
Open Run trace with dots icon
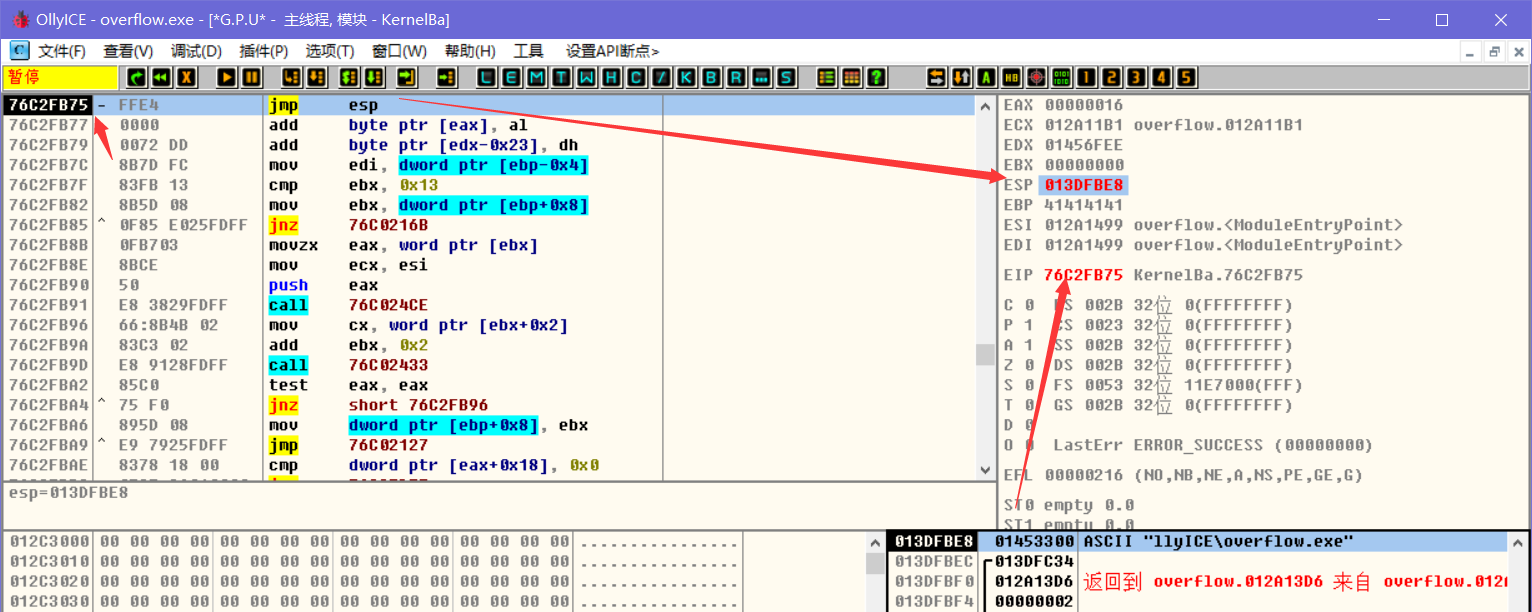(761, 77)
